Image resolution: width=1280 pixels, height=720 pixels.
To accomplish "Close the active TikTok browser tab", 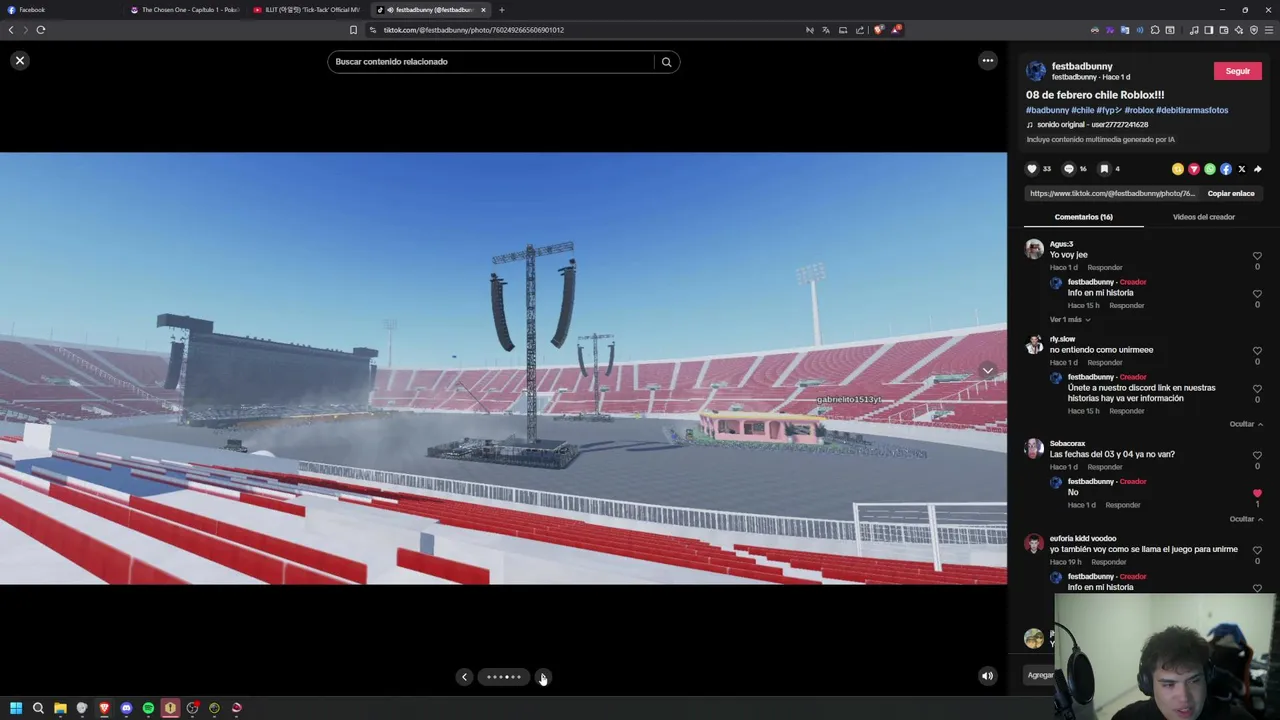I will point(483,10).
